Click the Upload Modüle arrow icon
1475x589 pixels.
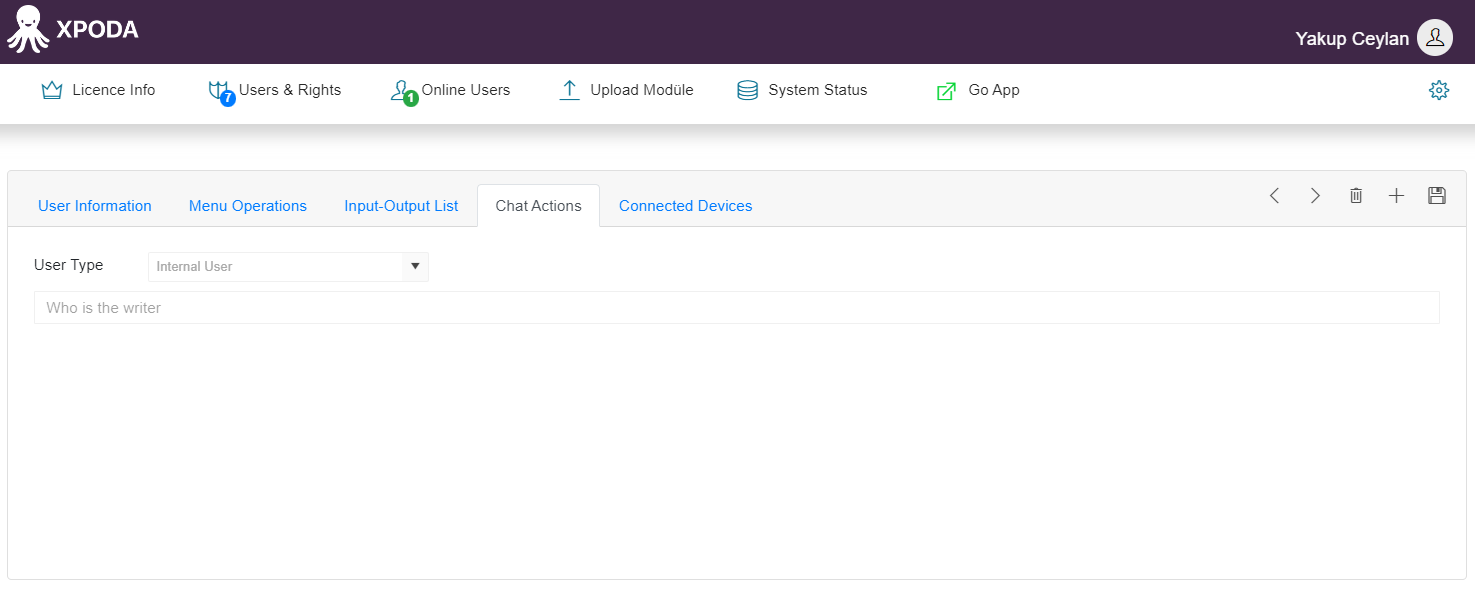pos(570,90)
